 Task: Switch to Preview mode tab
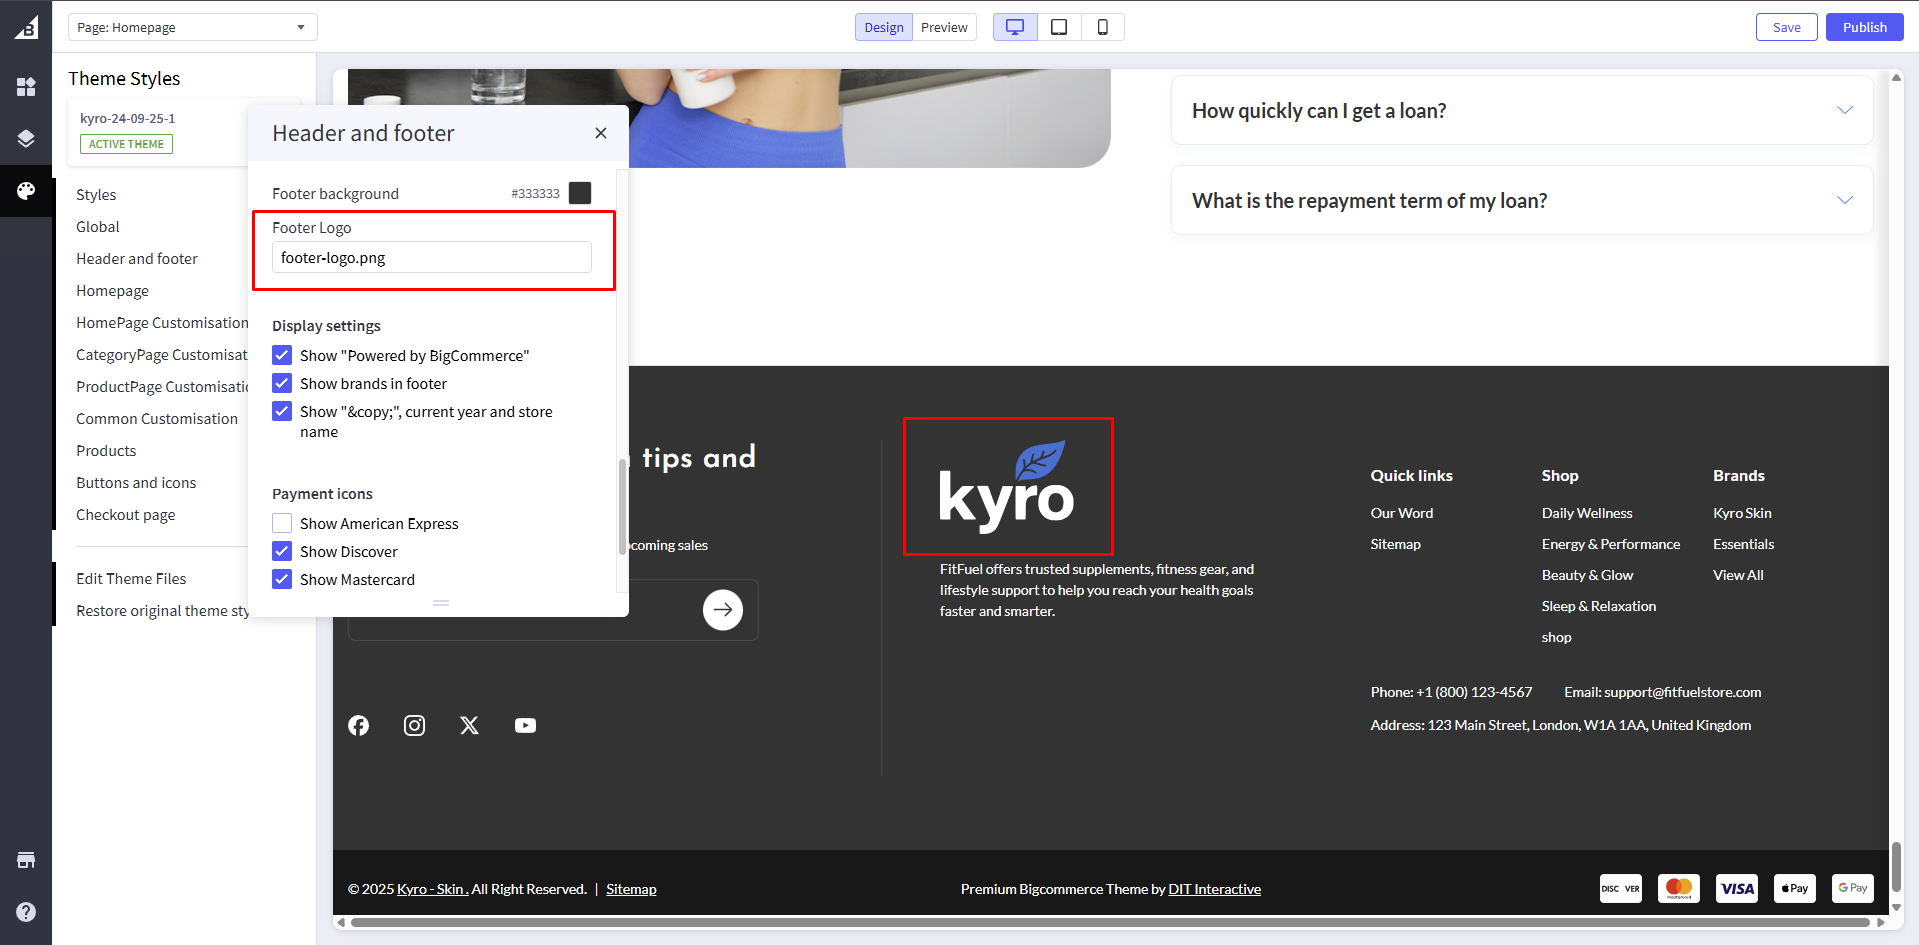(x=944, y=27)
